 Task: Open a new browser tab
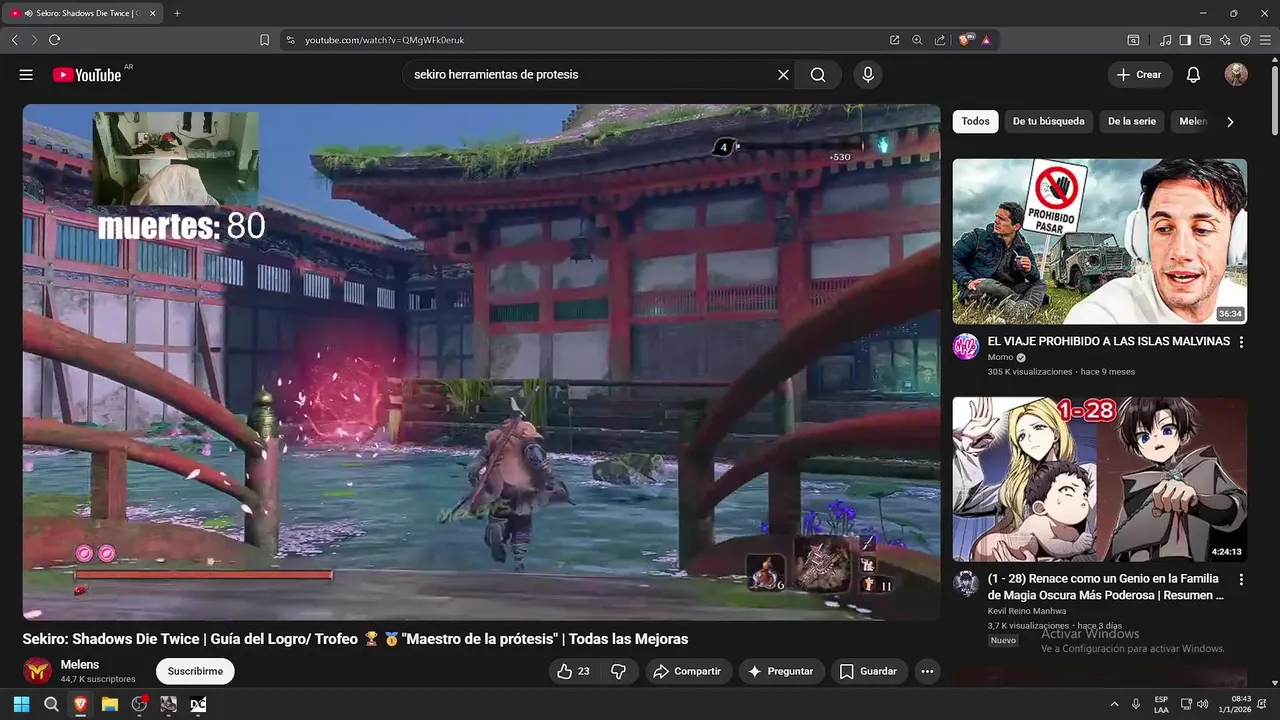177,13
